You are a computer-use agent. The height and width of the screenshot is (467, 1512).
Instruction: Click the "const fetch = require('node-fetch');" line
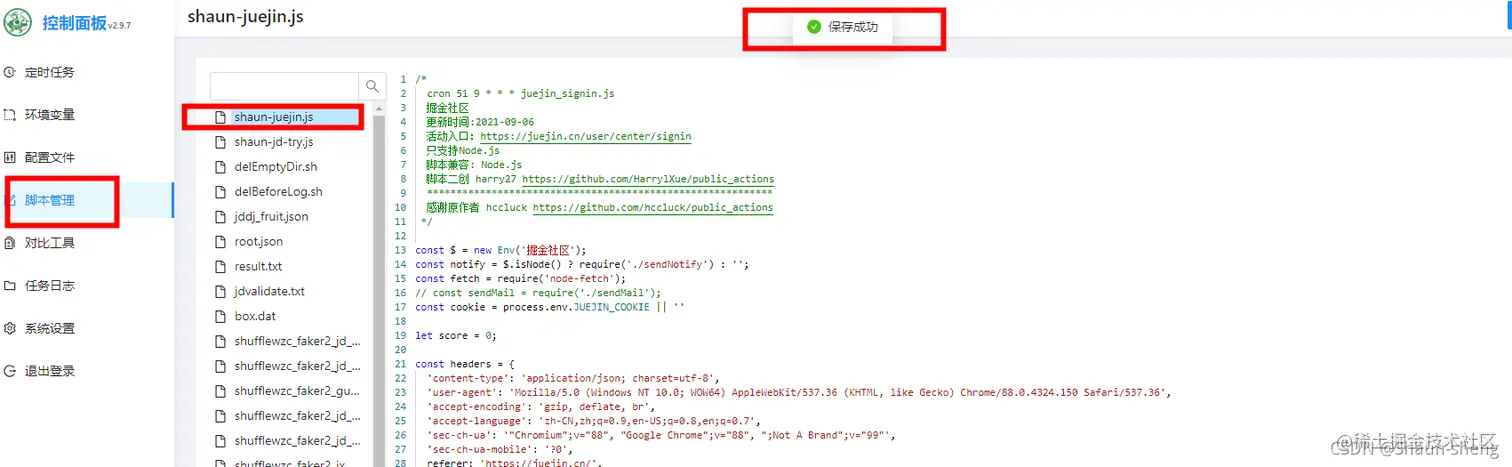coord(519,279)
